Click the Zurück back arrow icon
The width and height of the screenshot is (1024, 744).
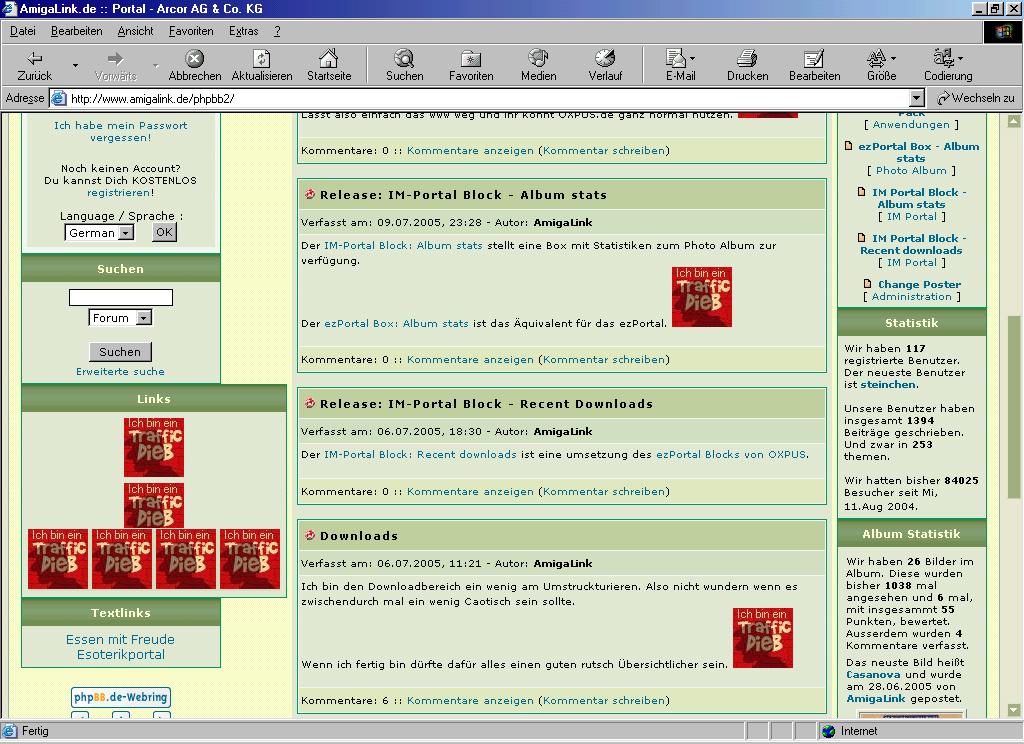pyautogui.click(x=34, y=59)
